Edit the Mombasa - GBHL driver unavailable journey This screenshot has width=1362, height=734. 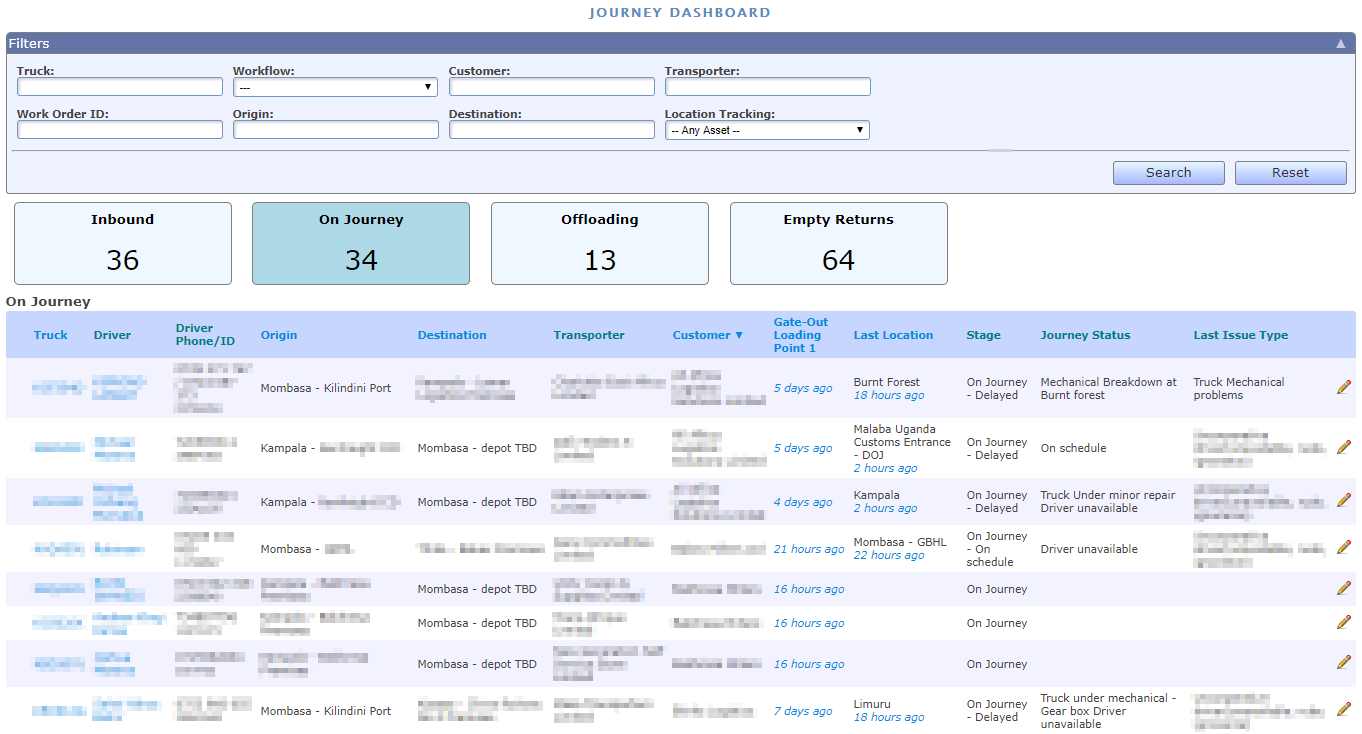tap(1344, 548)
